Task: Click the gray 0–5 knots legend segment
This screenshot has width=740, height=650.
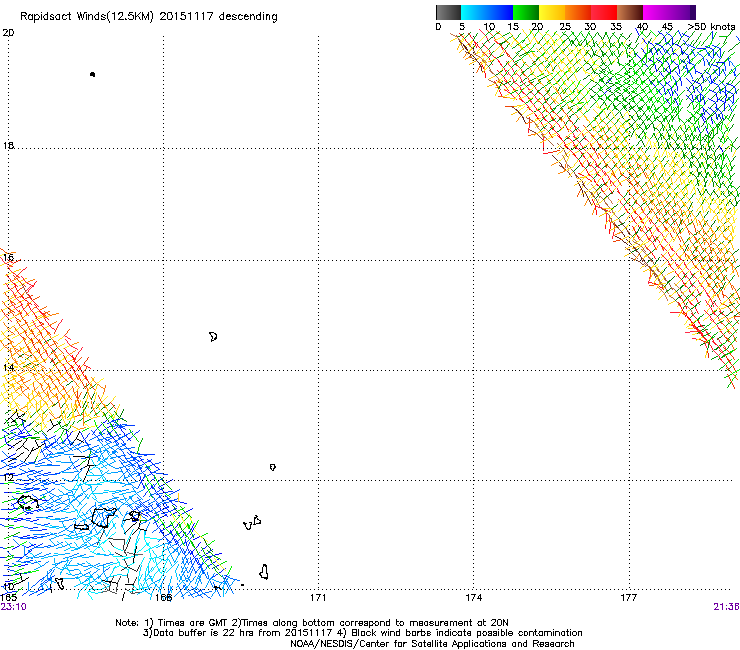Action: [449, 12]
